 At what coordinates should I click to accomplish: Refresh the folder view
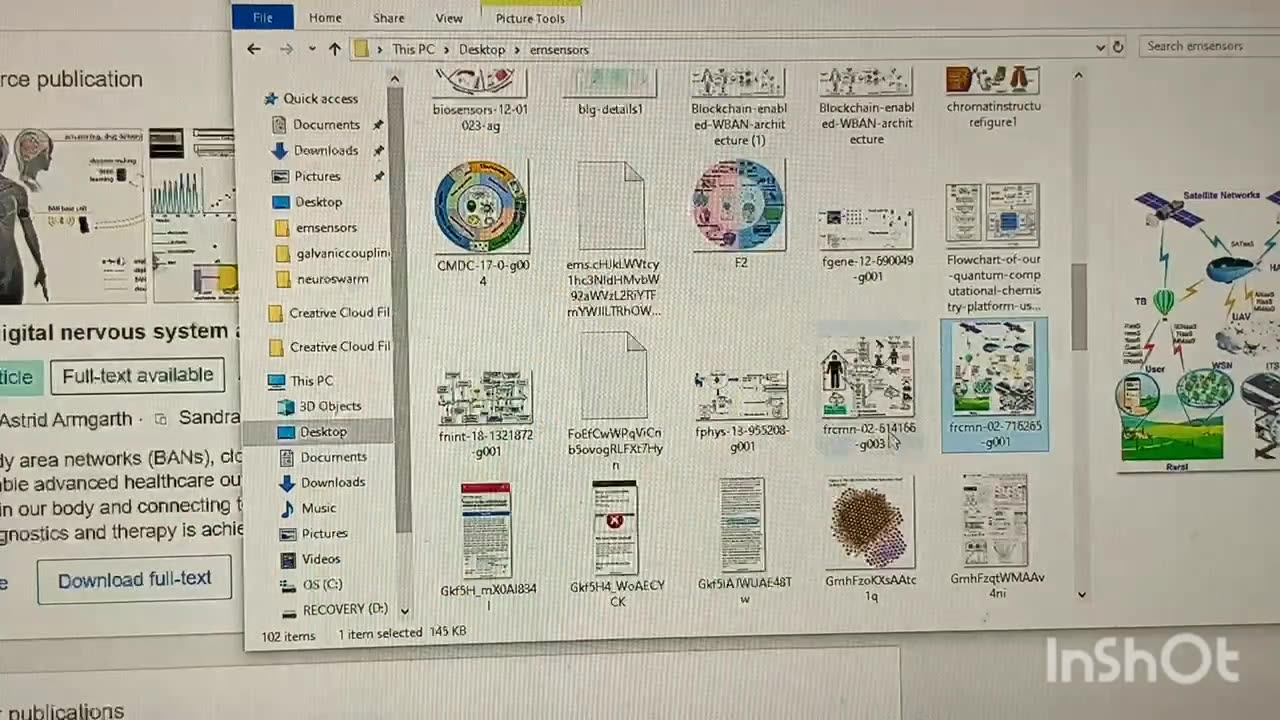coord(1118,47)
